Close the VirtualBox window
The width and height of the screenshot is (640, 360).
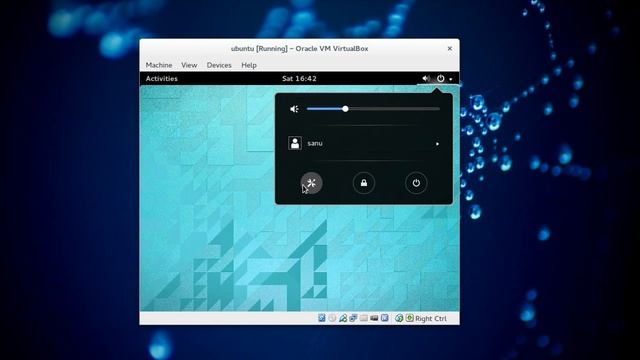pos(449,48)
